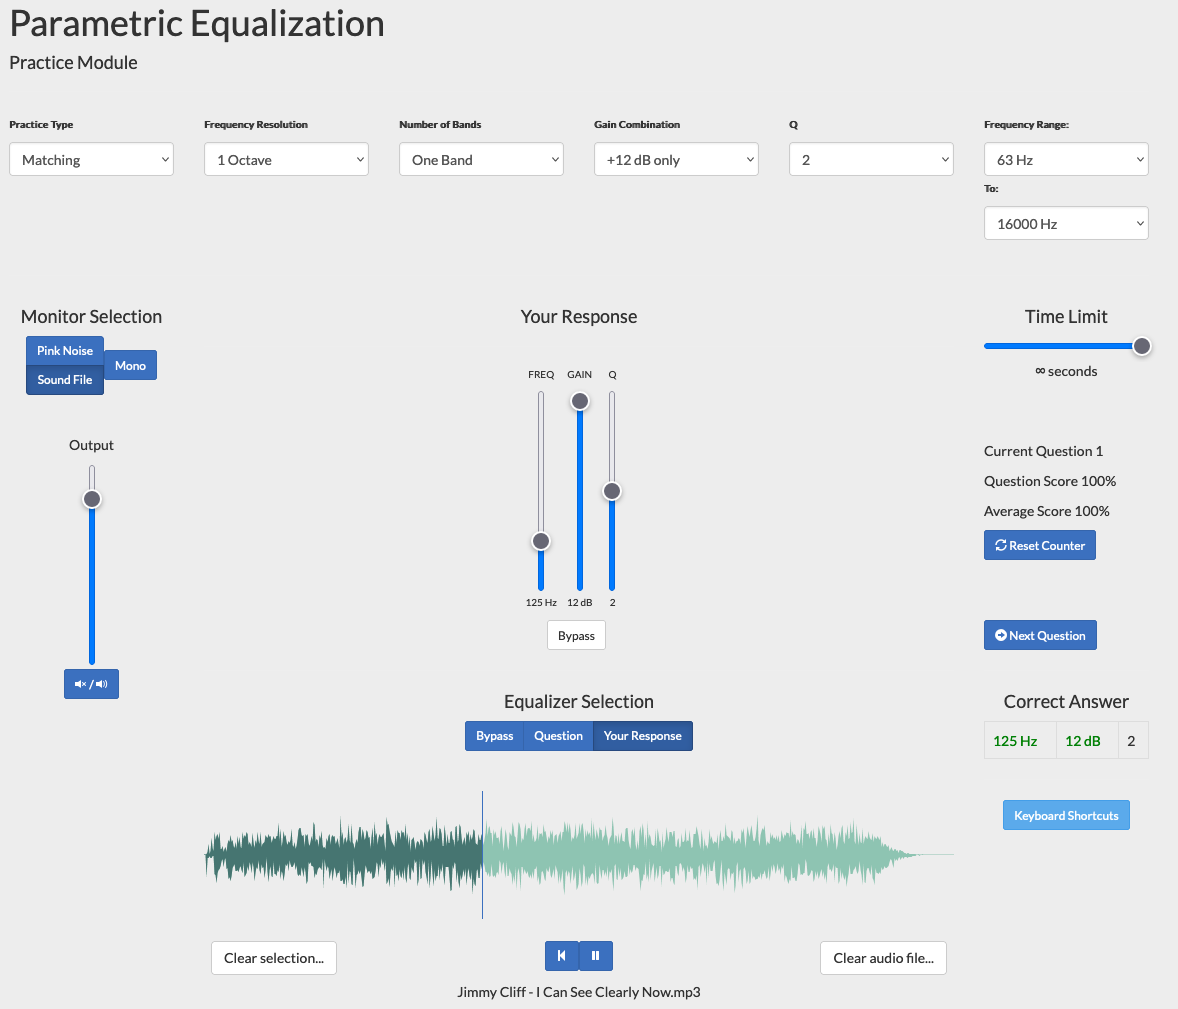Image resolution: width=1178 pixels, height=1009 pixels.
Task: Expand the Frequency Resolution dropdown
Action: [286, 160]
